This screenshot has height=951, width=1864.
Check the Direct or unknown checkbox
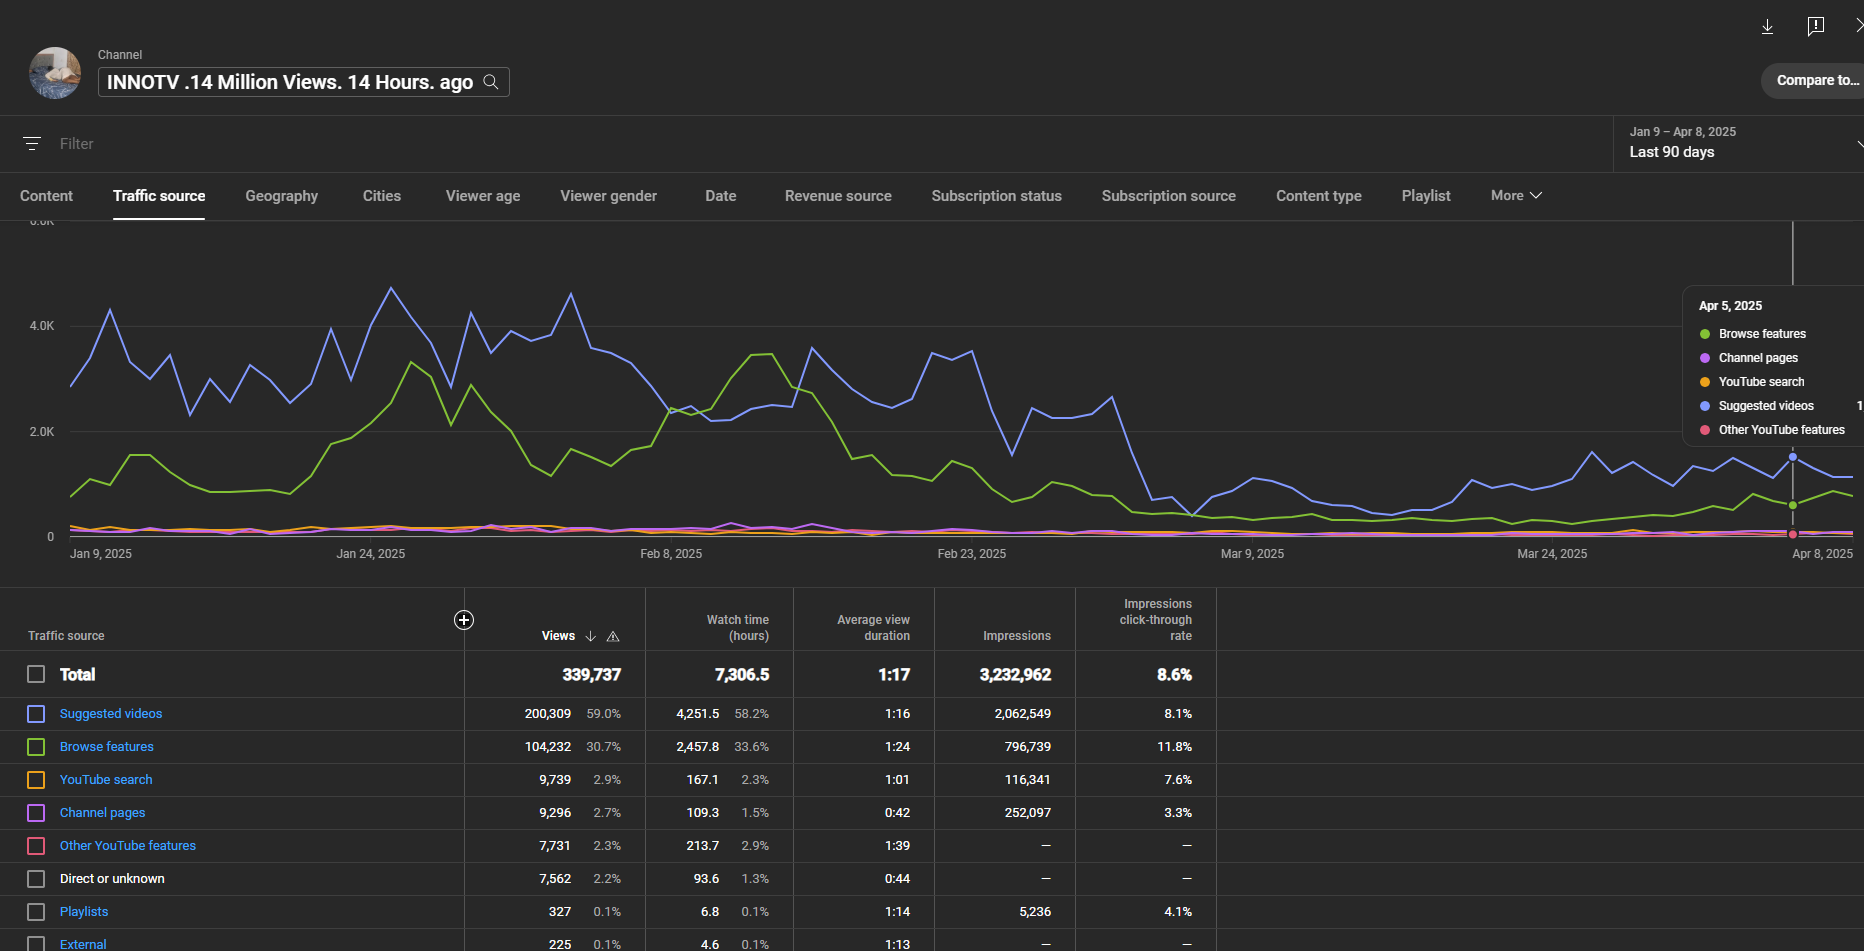[x=36, y=879]
